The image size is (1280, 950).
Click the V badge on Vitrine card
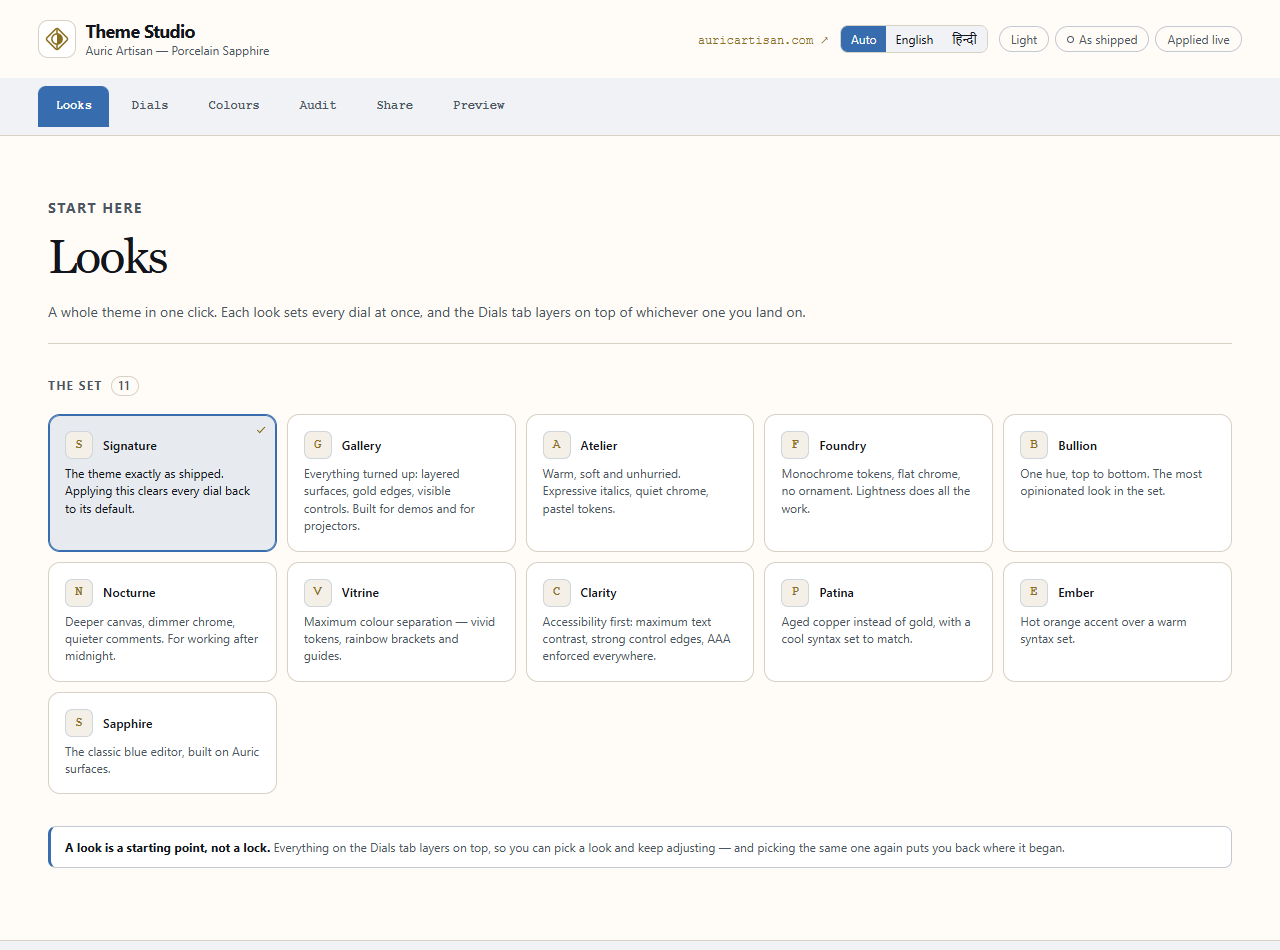[318, 592]
